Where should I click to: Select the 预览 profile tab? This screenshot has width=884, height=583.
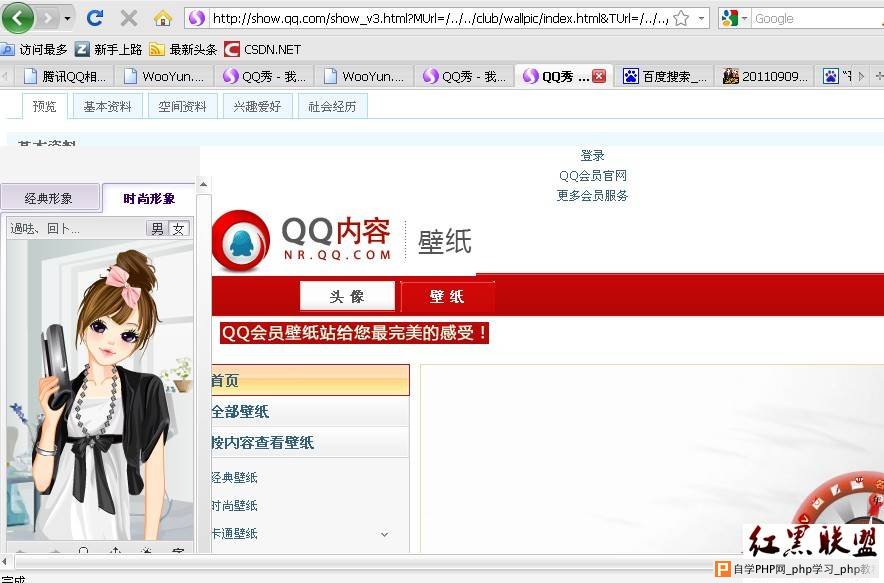point(45,106)
